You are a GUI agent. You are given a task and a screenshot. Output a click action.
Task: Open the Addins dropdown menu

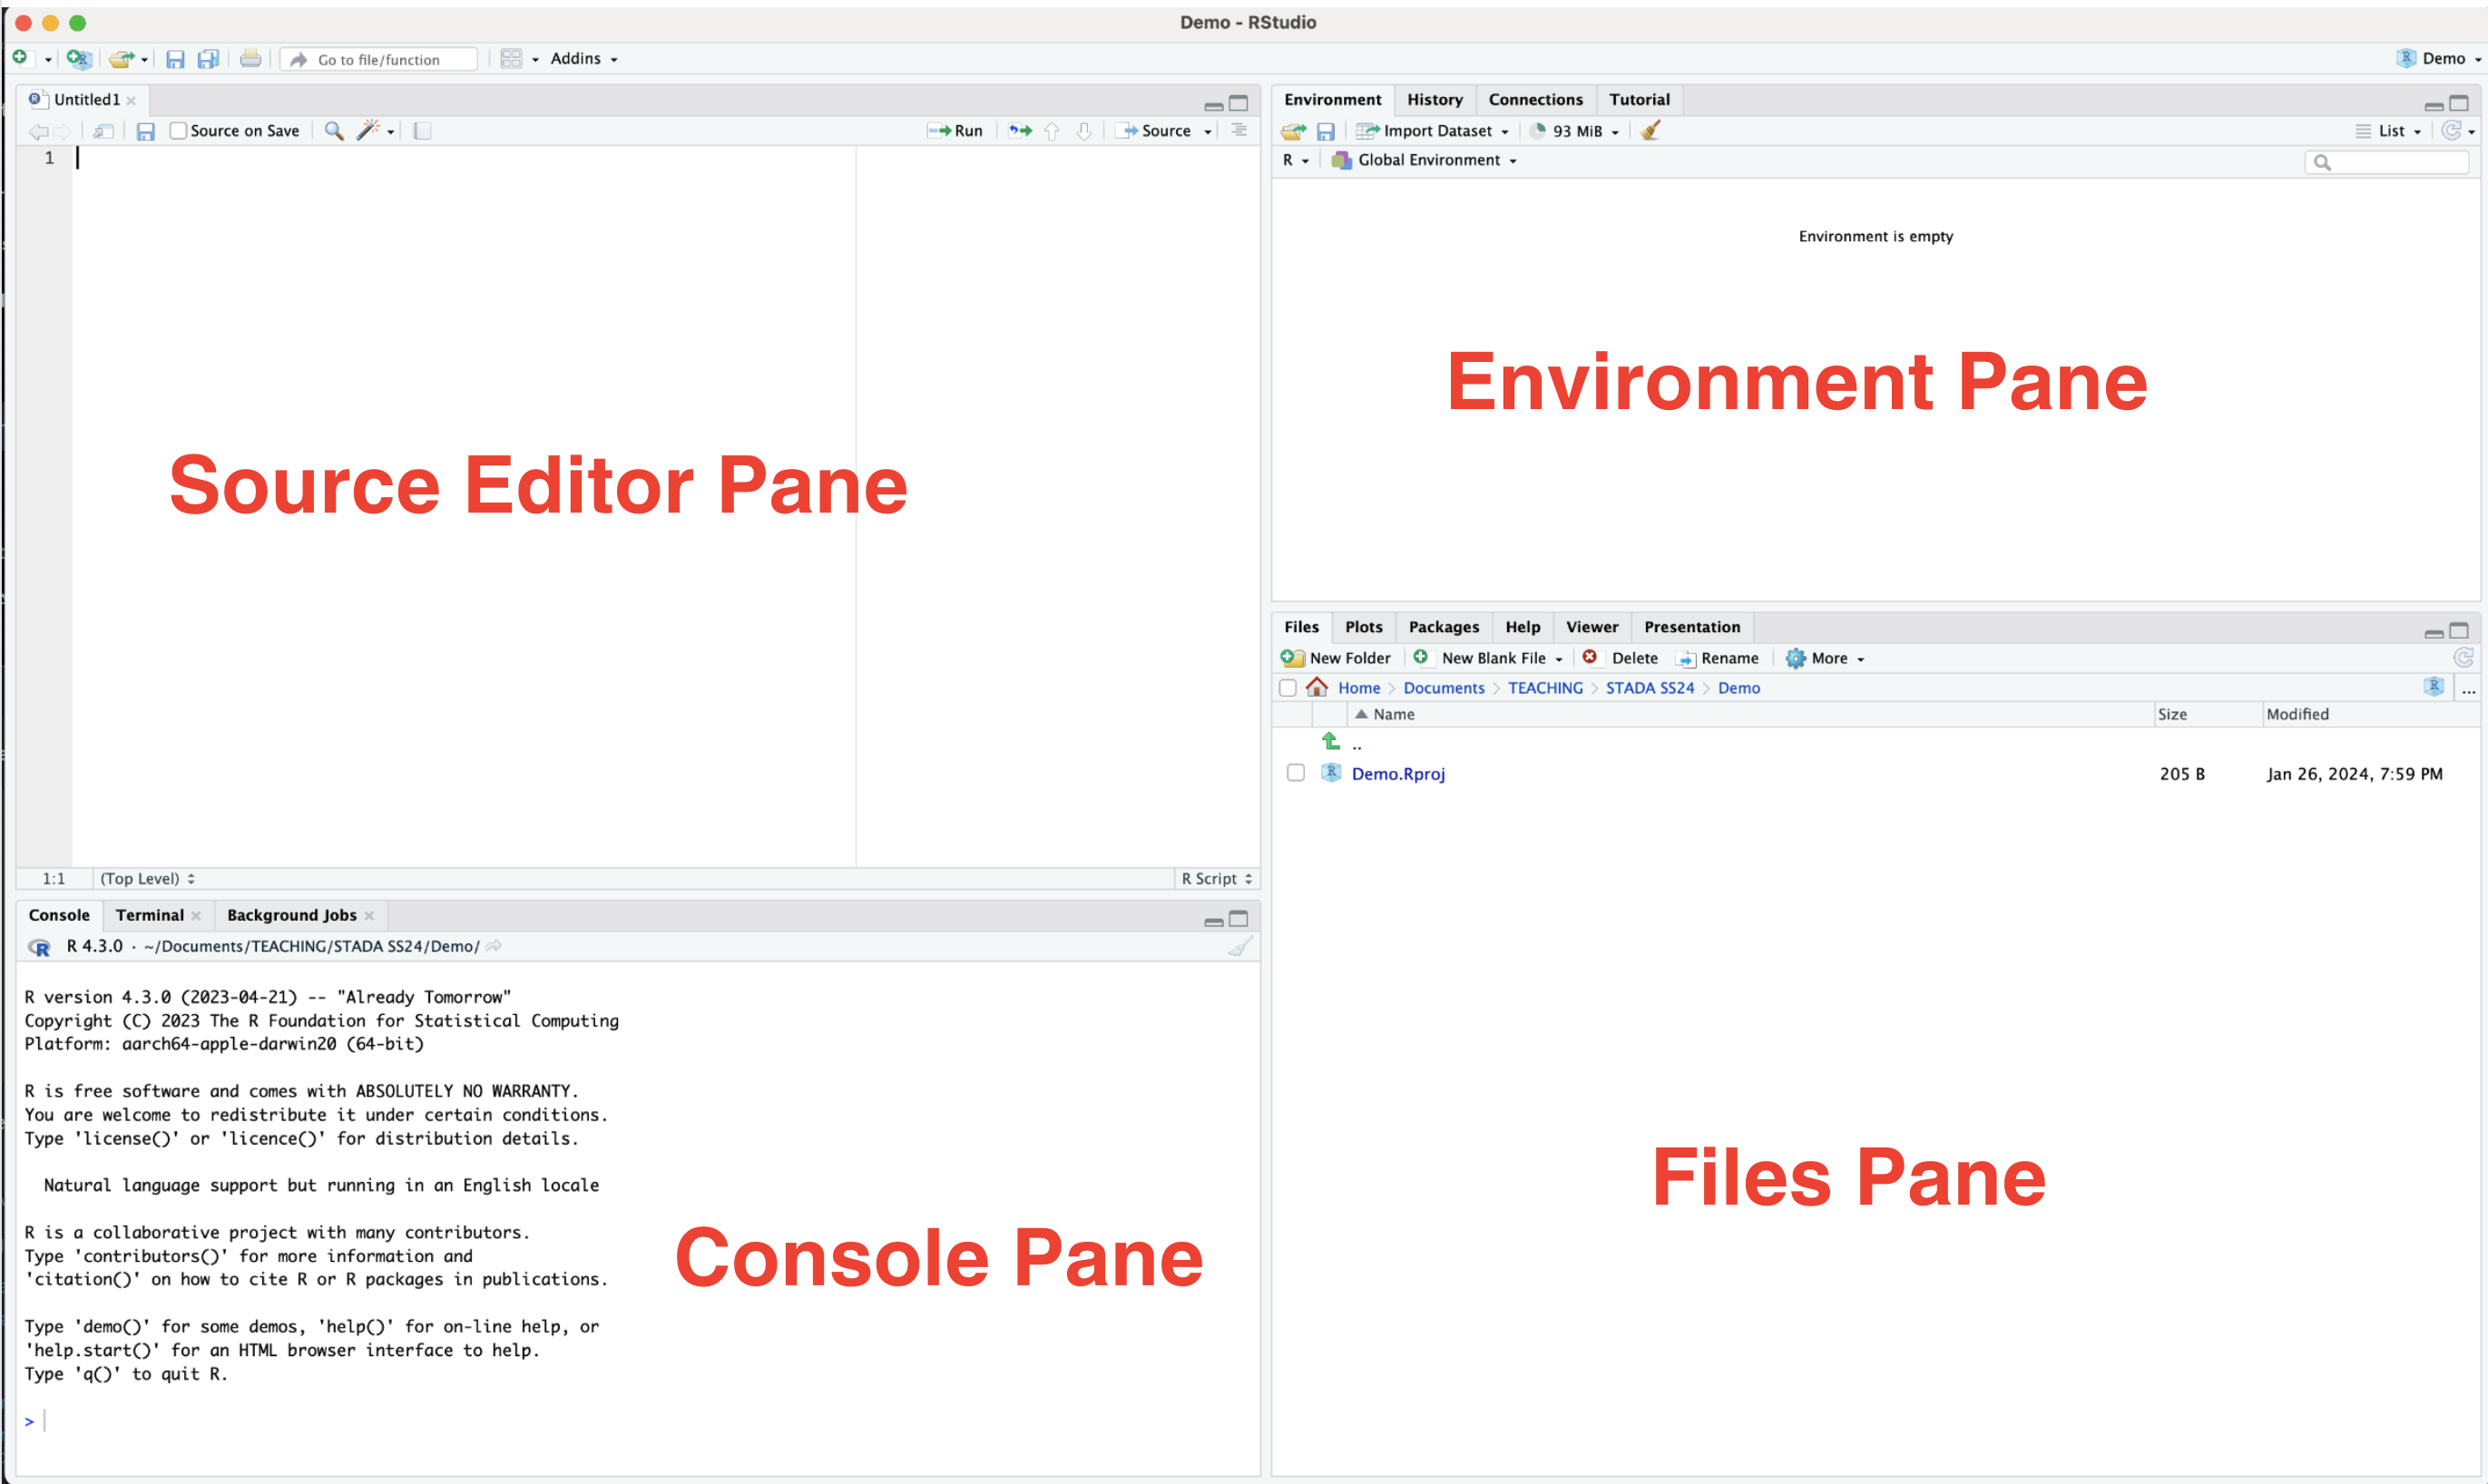pos(583,59)
